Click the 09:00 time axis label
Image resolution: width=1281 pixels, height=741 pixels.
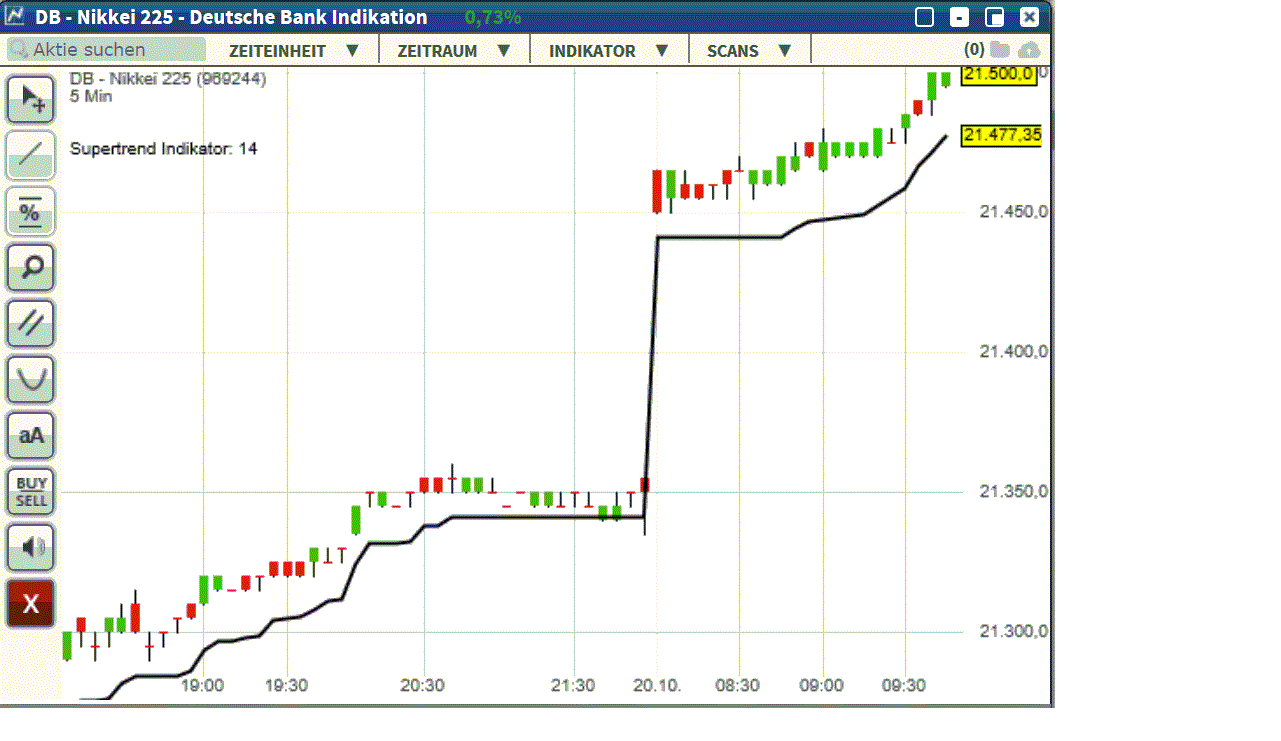822,686
